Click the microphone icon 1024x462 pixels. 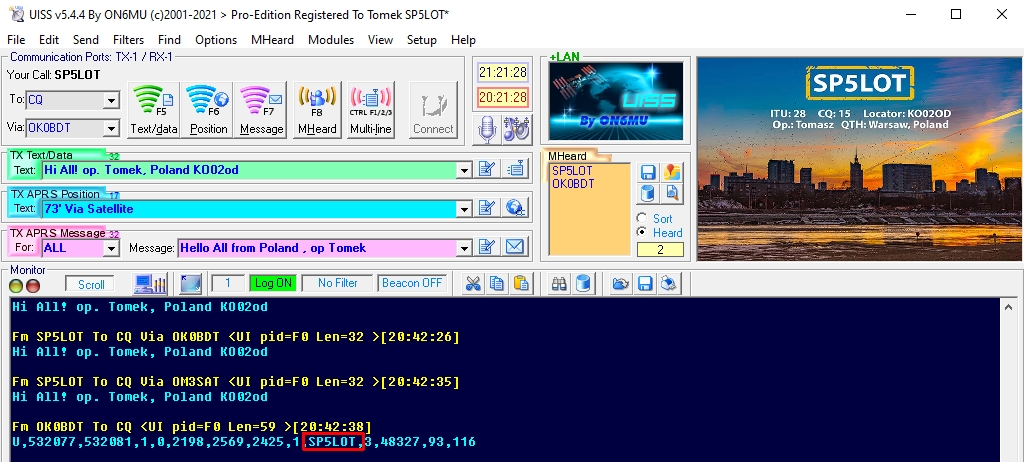[x=487, y=128]
